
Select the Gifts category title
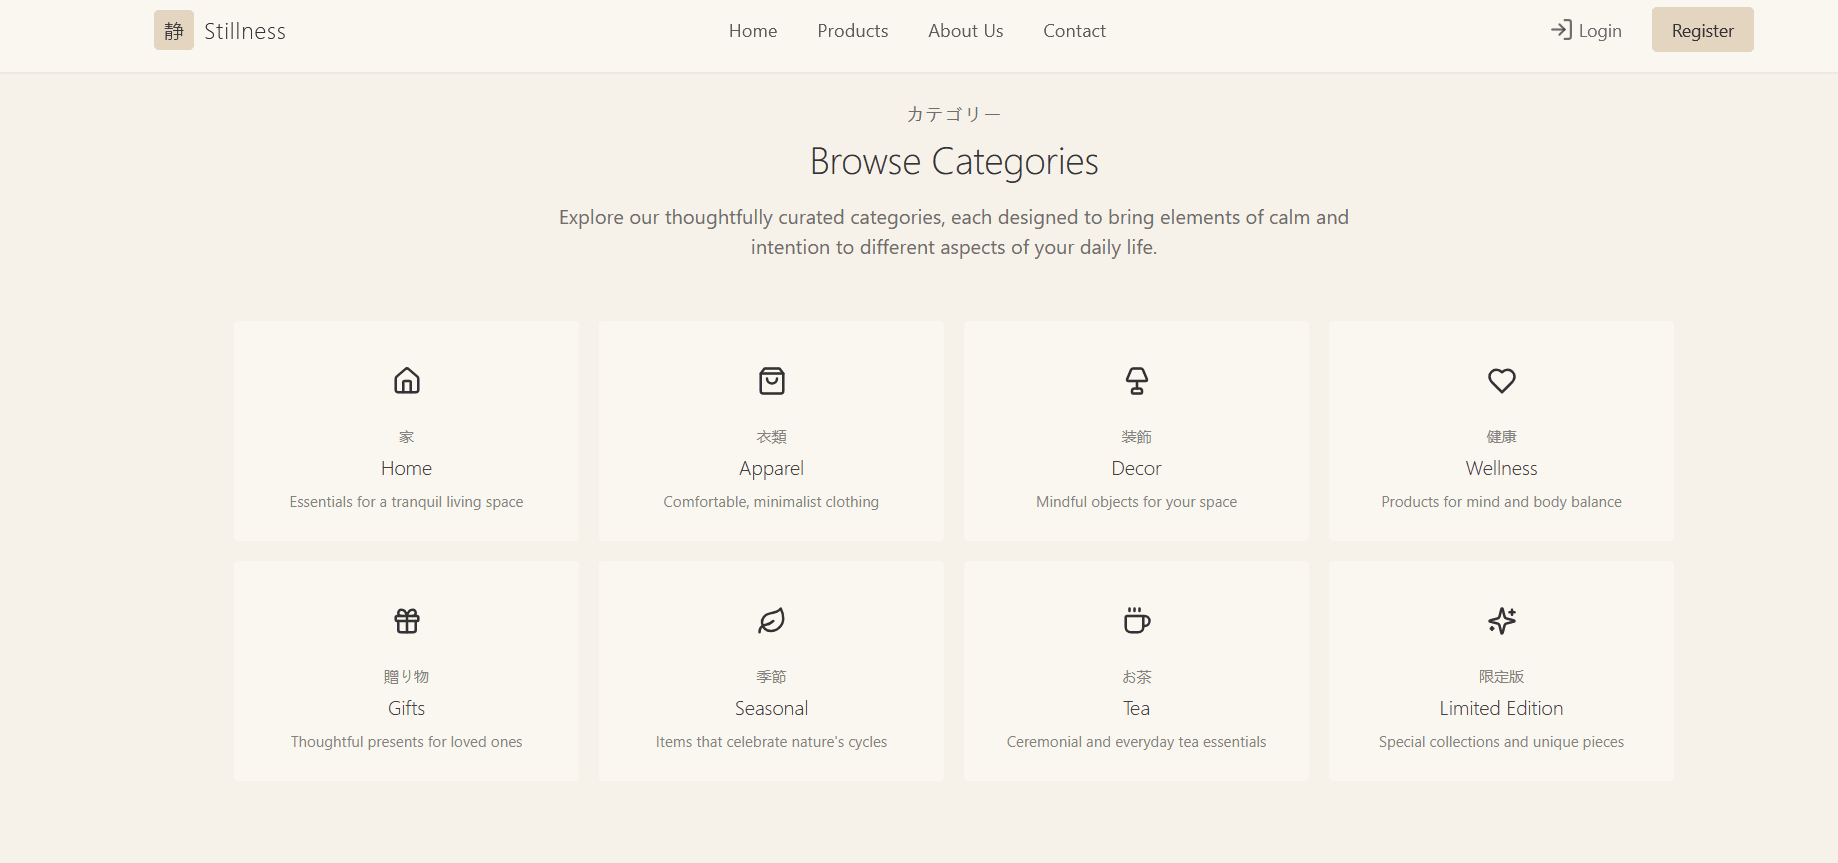click(x=407, y=708)
